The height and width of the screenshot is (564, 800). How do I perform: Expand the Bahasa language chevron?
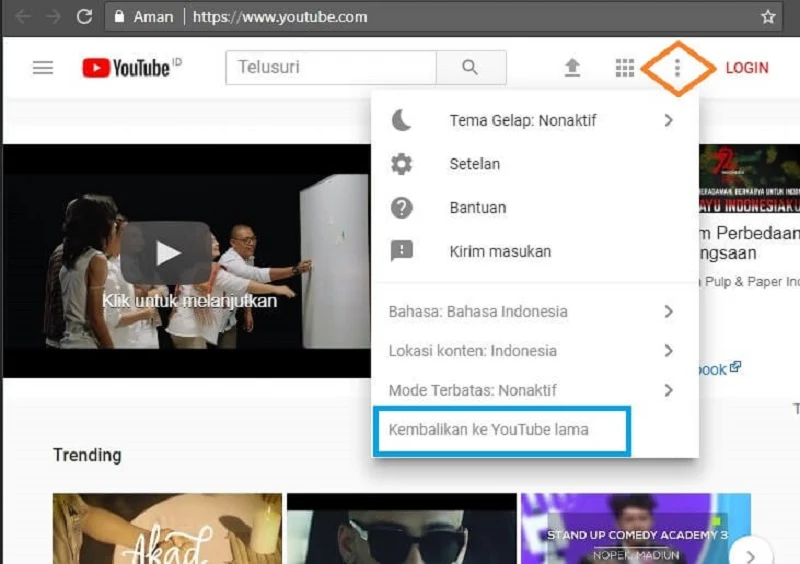pyautogui.click(x=668, y=311)
